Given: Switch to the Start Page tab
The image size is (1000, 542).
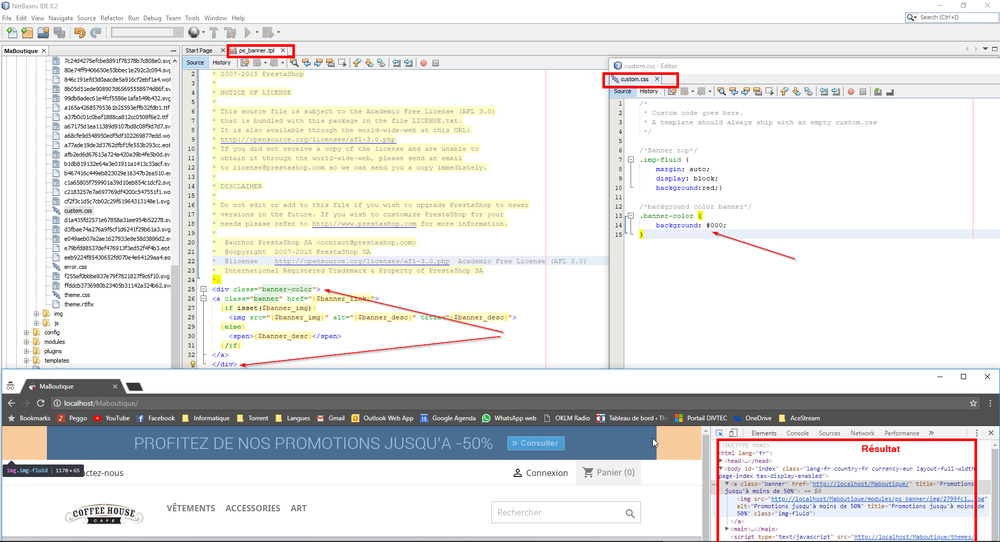Looking at the screenshot, I should 198,50.
